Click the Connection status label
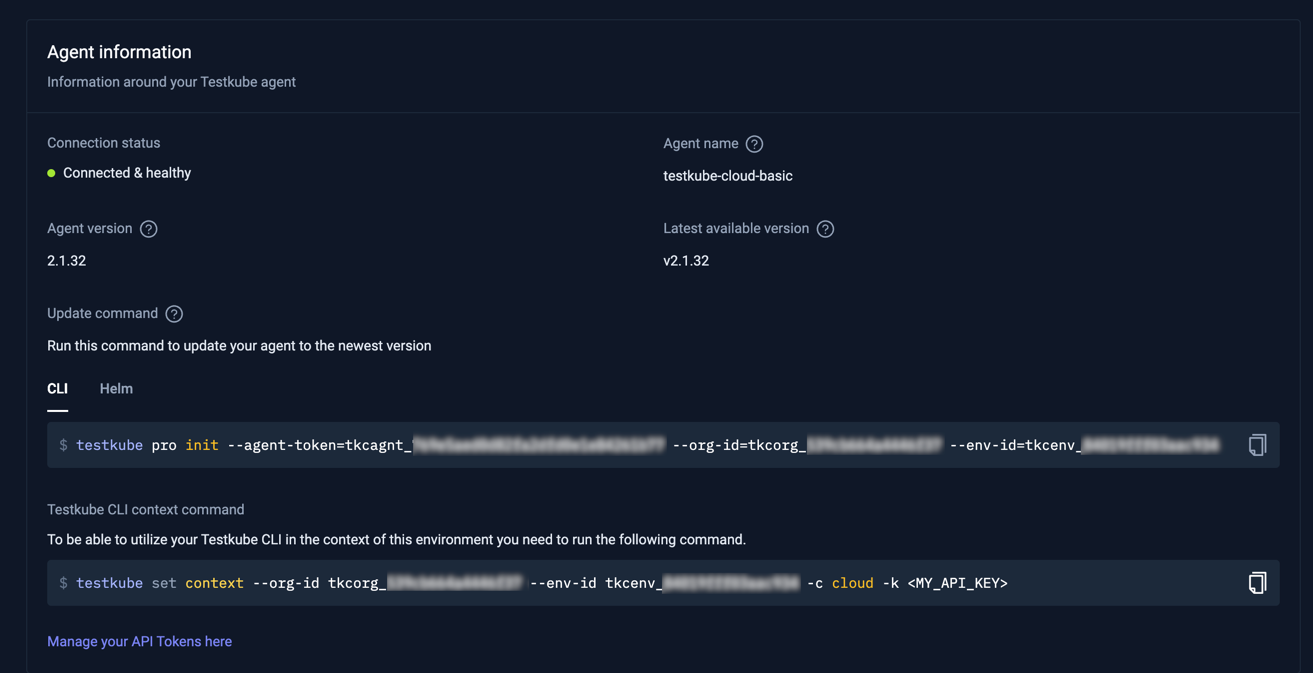The image size is (1313, 673). click(x=103, y=143)
